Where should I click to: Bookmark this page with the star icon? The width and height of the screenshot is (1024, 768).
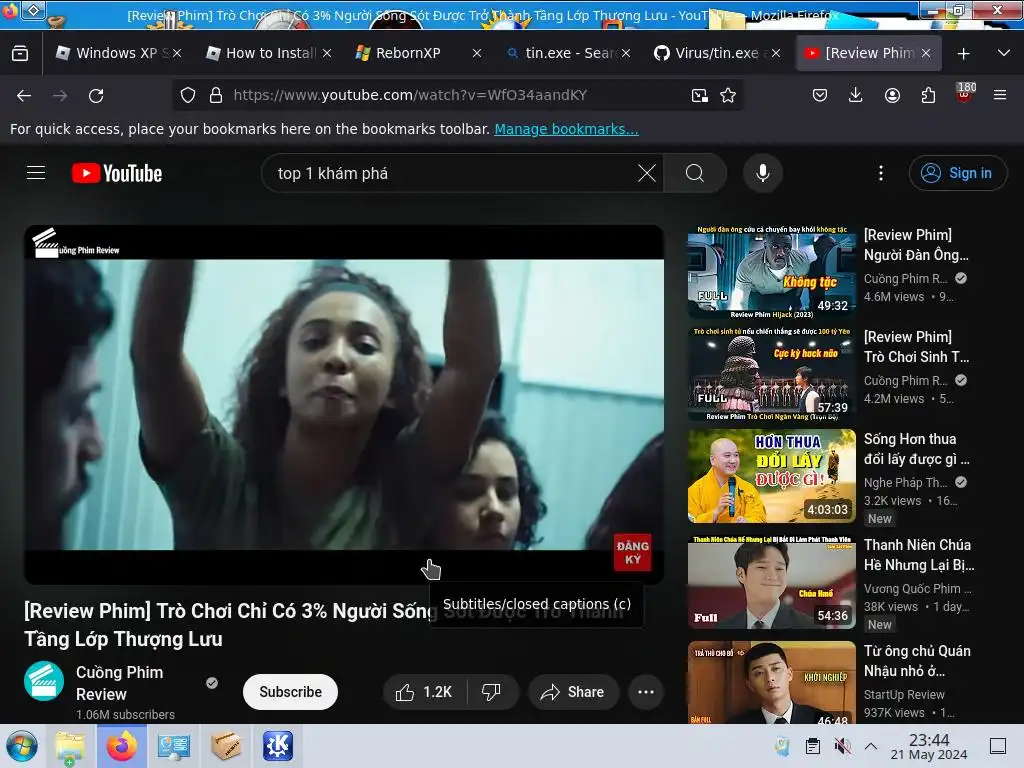728,95
